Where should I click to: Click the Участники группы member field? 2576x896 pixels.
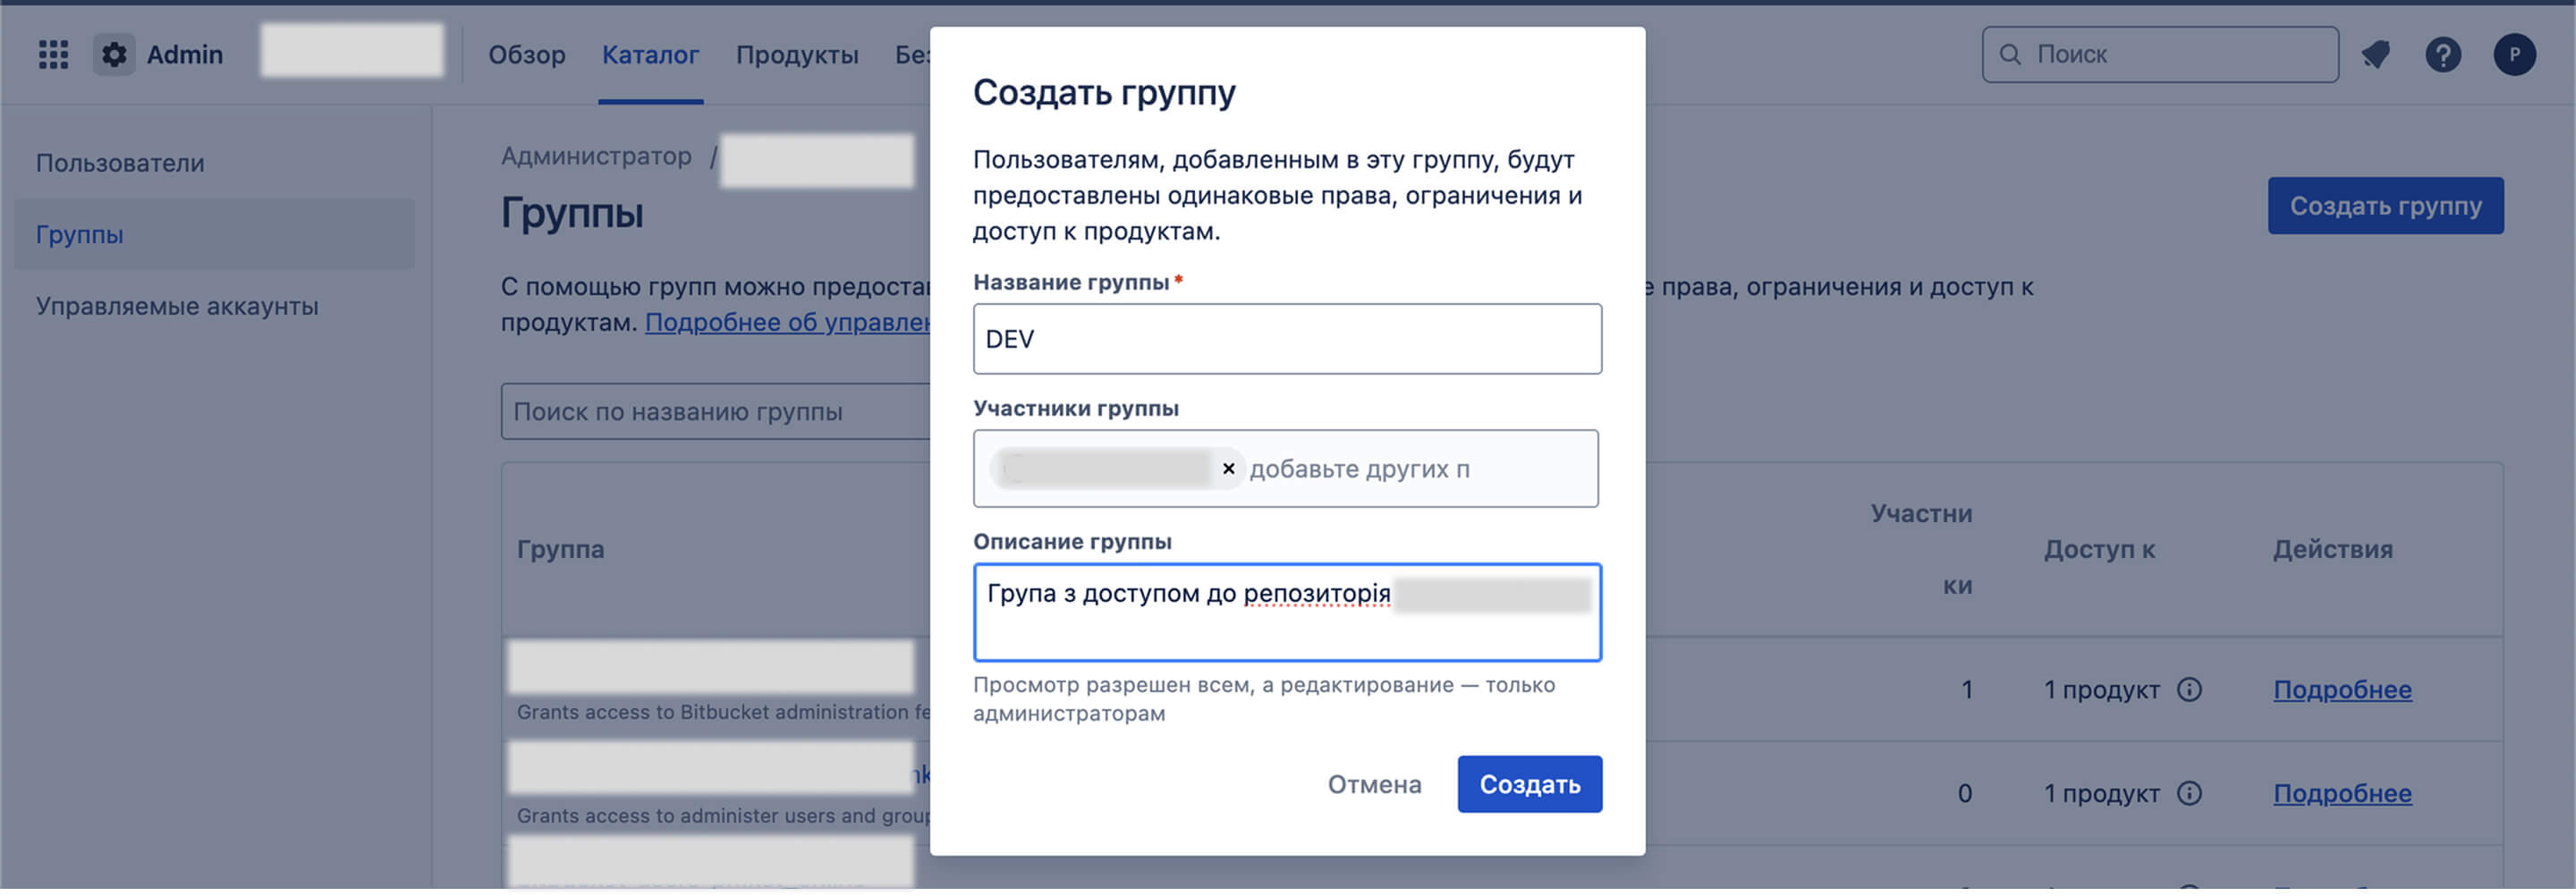(x=1286, y=469)
